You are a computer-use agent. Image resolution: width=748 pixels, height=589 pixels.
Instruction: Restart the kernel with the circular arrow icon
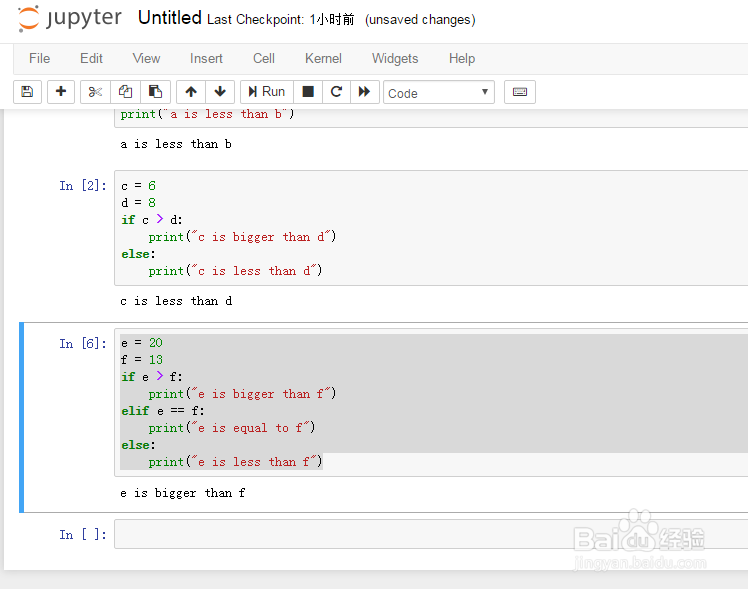pos(336,92)
